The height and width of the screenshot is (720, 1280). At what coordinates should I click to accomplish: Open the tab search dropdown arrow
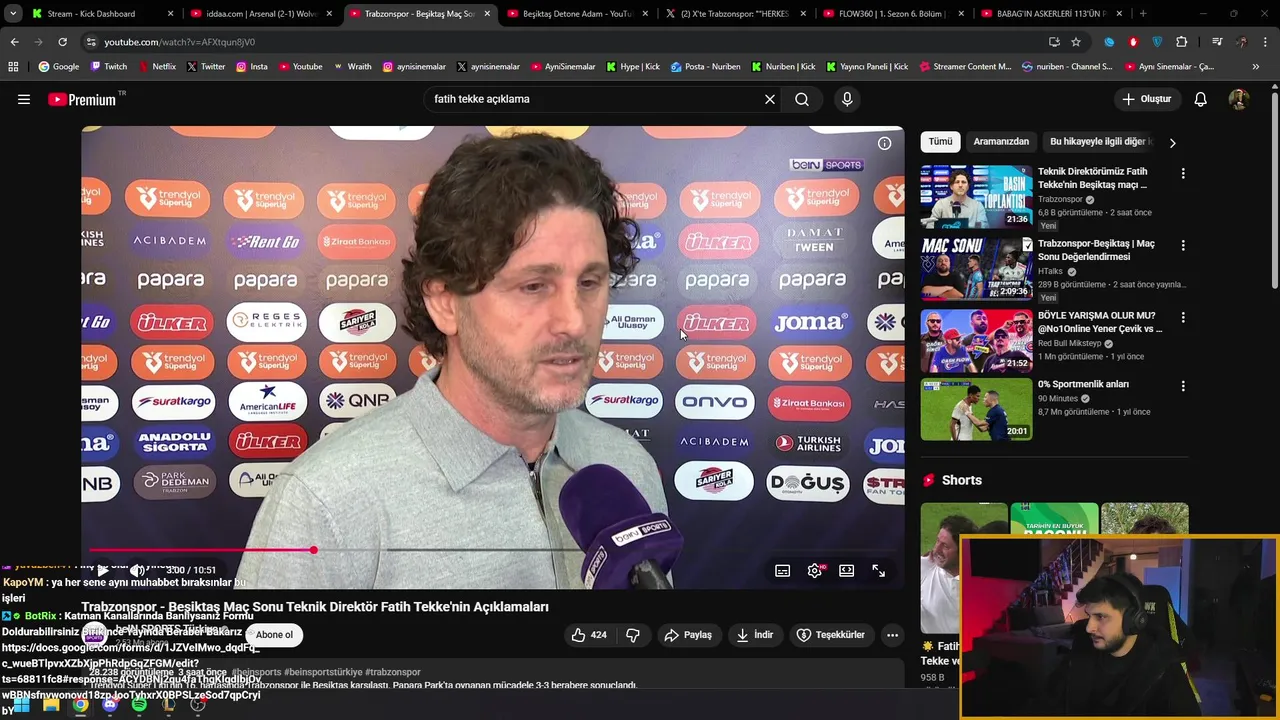(x=13, y=14)
